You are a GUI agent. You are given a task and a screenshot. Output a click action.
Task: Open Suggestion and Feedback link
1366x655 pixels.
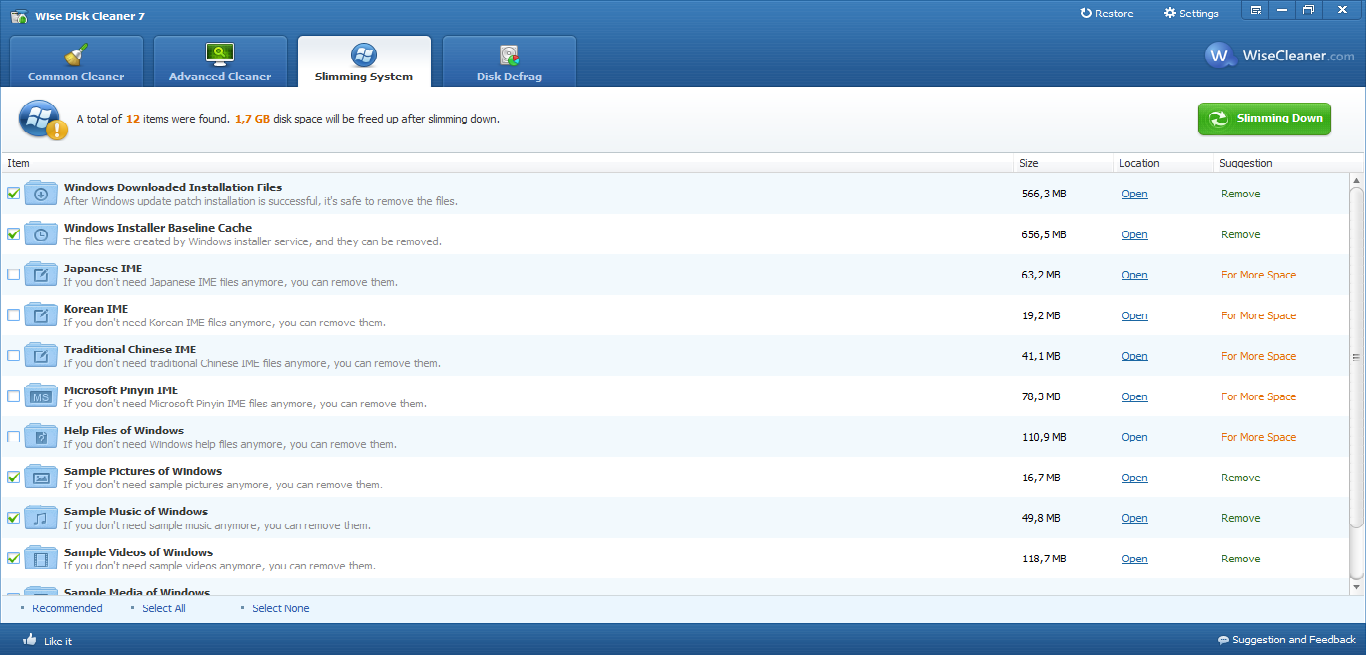tap(1286, 640)
